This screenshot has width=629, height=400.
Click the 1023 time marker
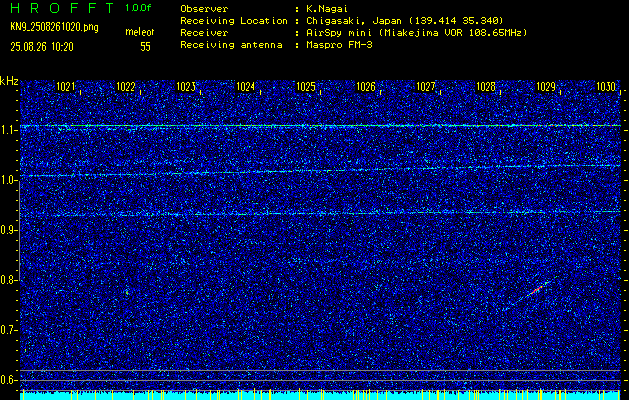point(186,87)
